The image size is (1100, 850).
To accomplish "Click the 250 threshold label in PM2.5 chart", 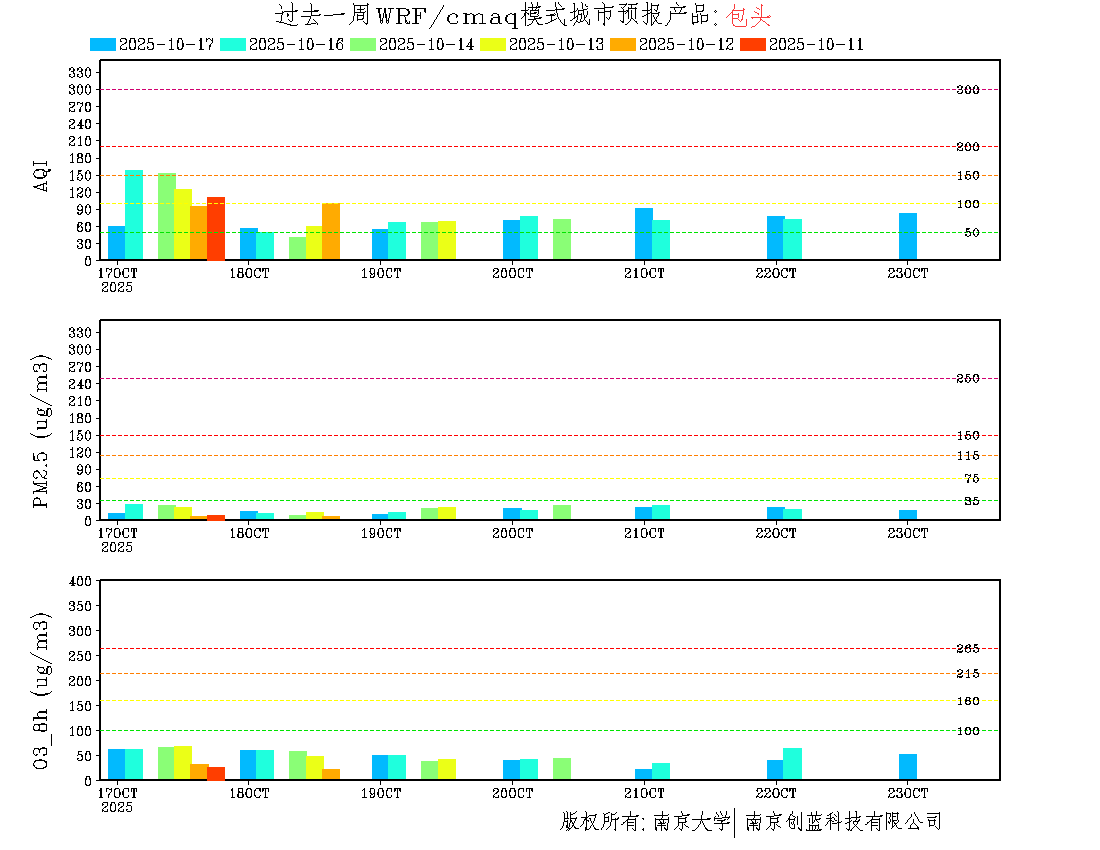I will pyautogui.click(x=967, y=379).
